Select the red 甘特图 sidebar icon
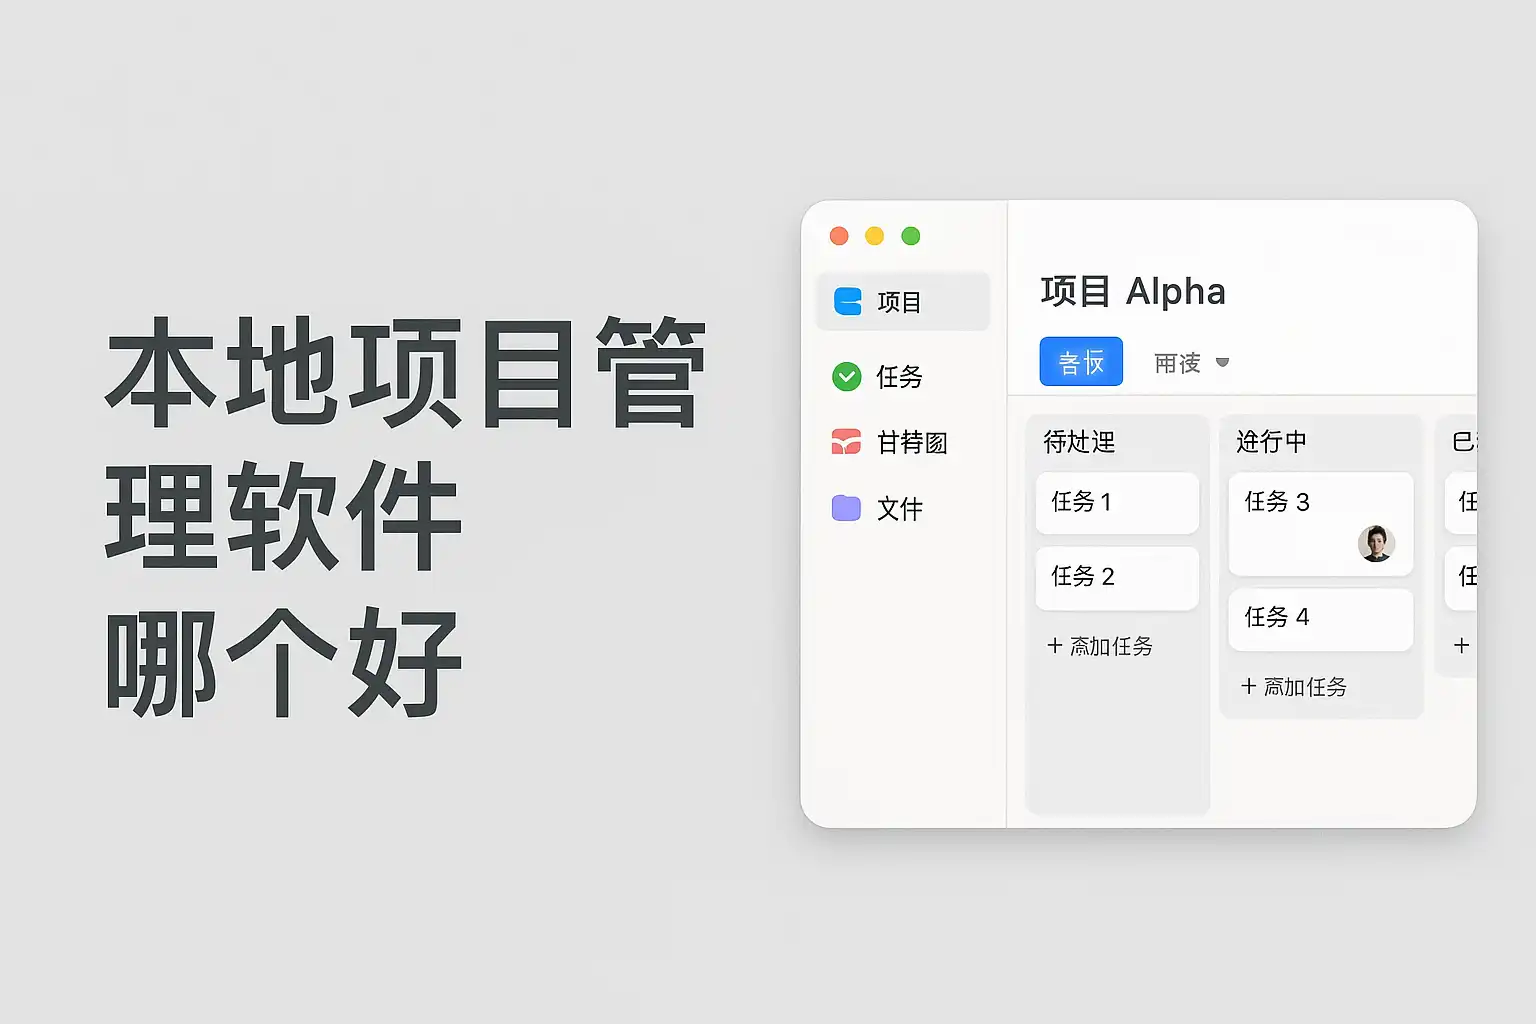The width and height of the screenshot is (1536, 1024). coord(846,442)
